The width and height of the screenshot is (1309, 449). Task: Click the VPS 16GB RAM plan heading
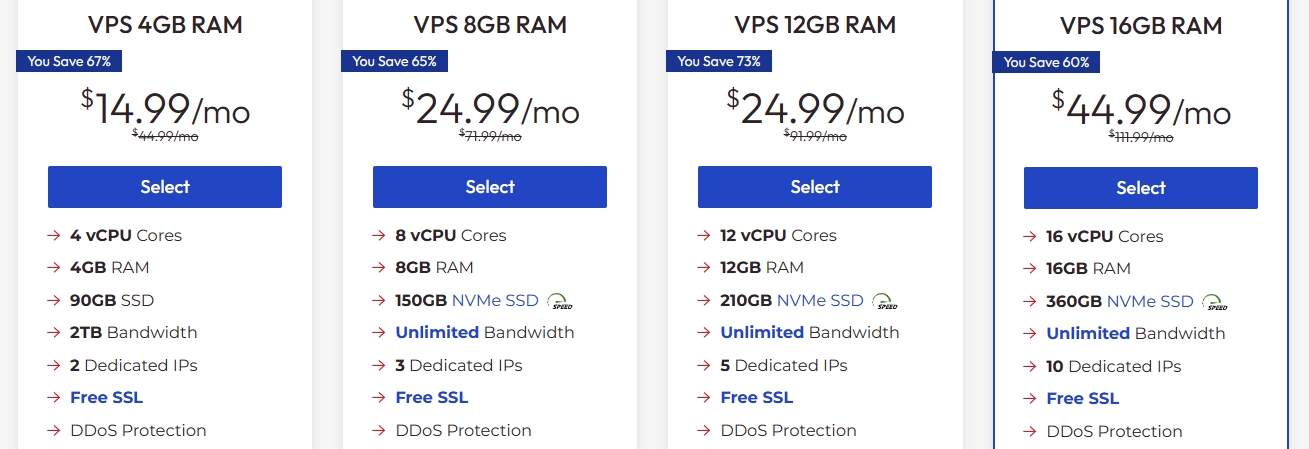(1141, 25)
